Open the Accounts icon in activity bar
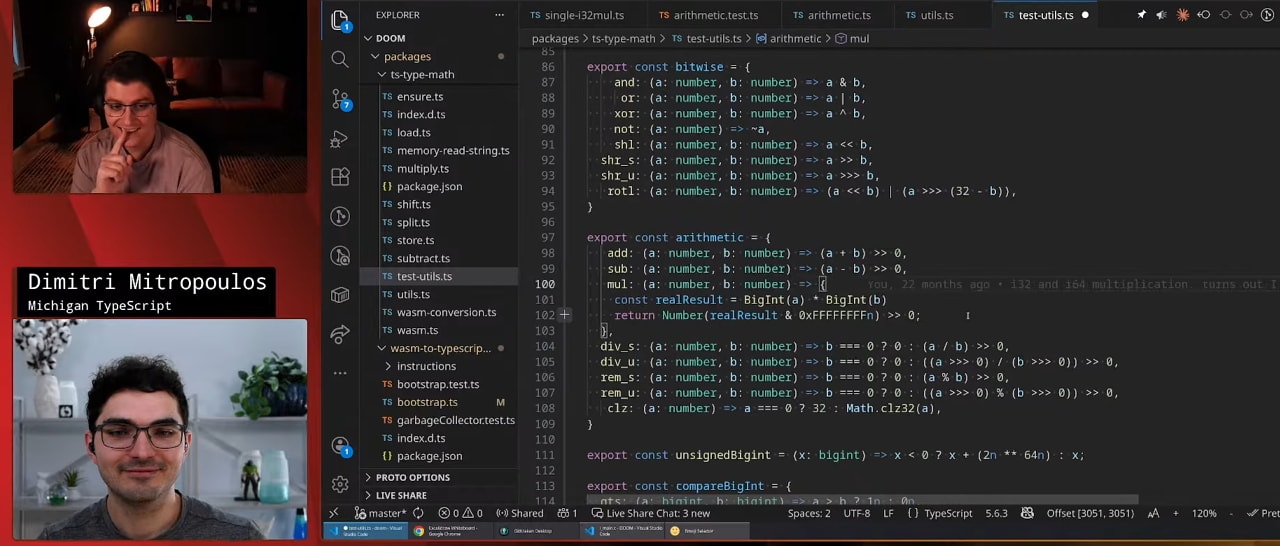The height and width of the screenshot is (546, 1280). click(x=340, y=446)
